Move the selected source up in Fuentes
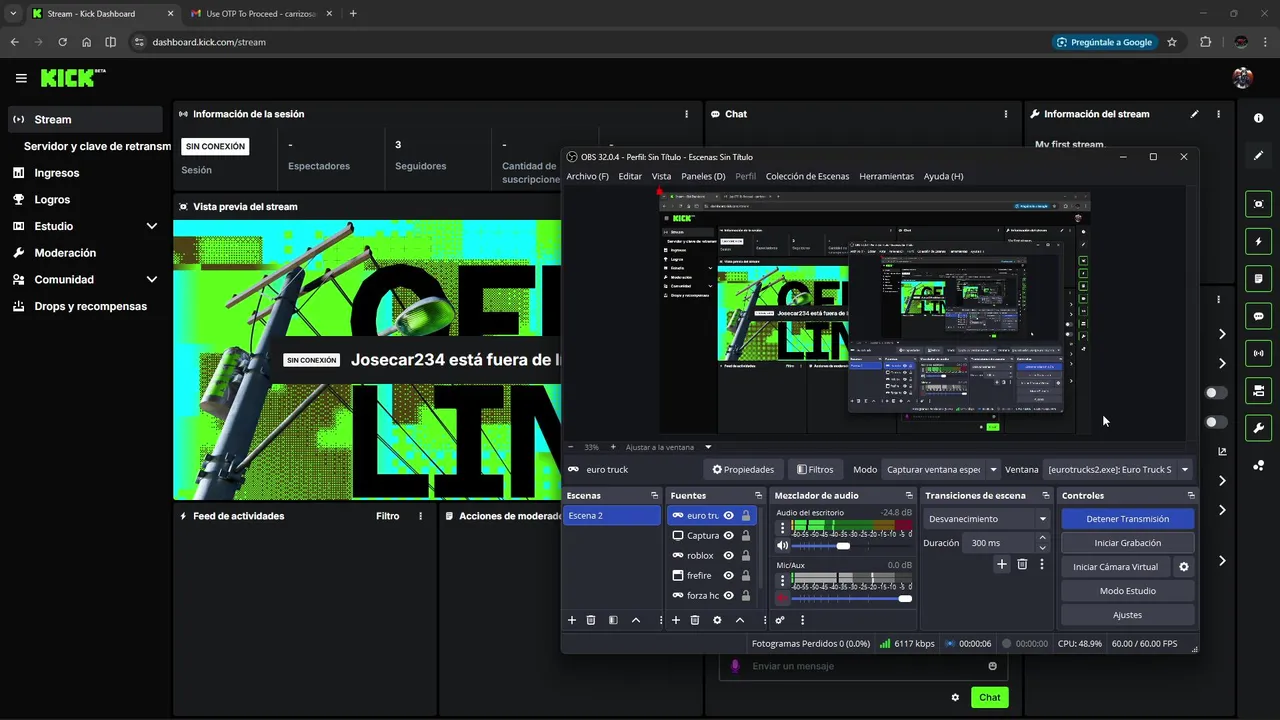This screenshot has width=1280, height=720. point(740,620)
